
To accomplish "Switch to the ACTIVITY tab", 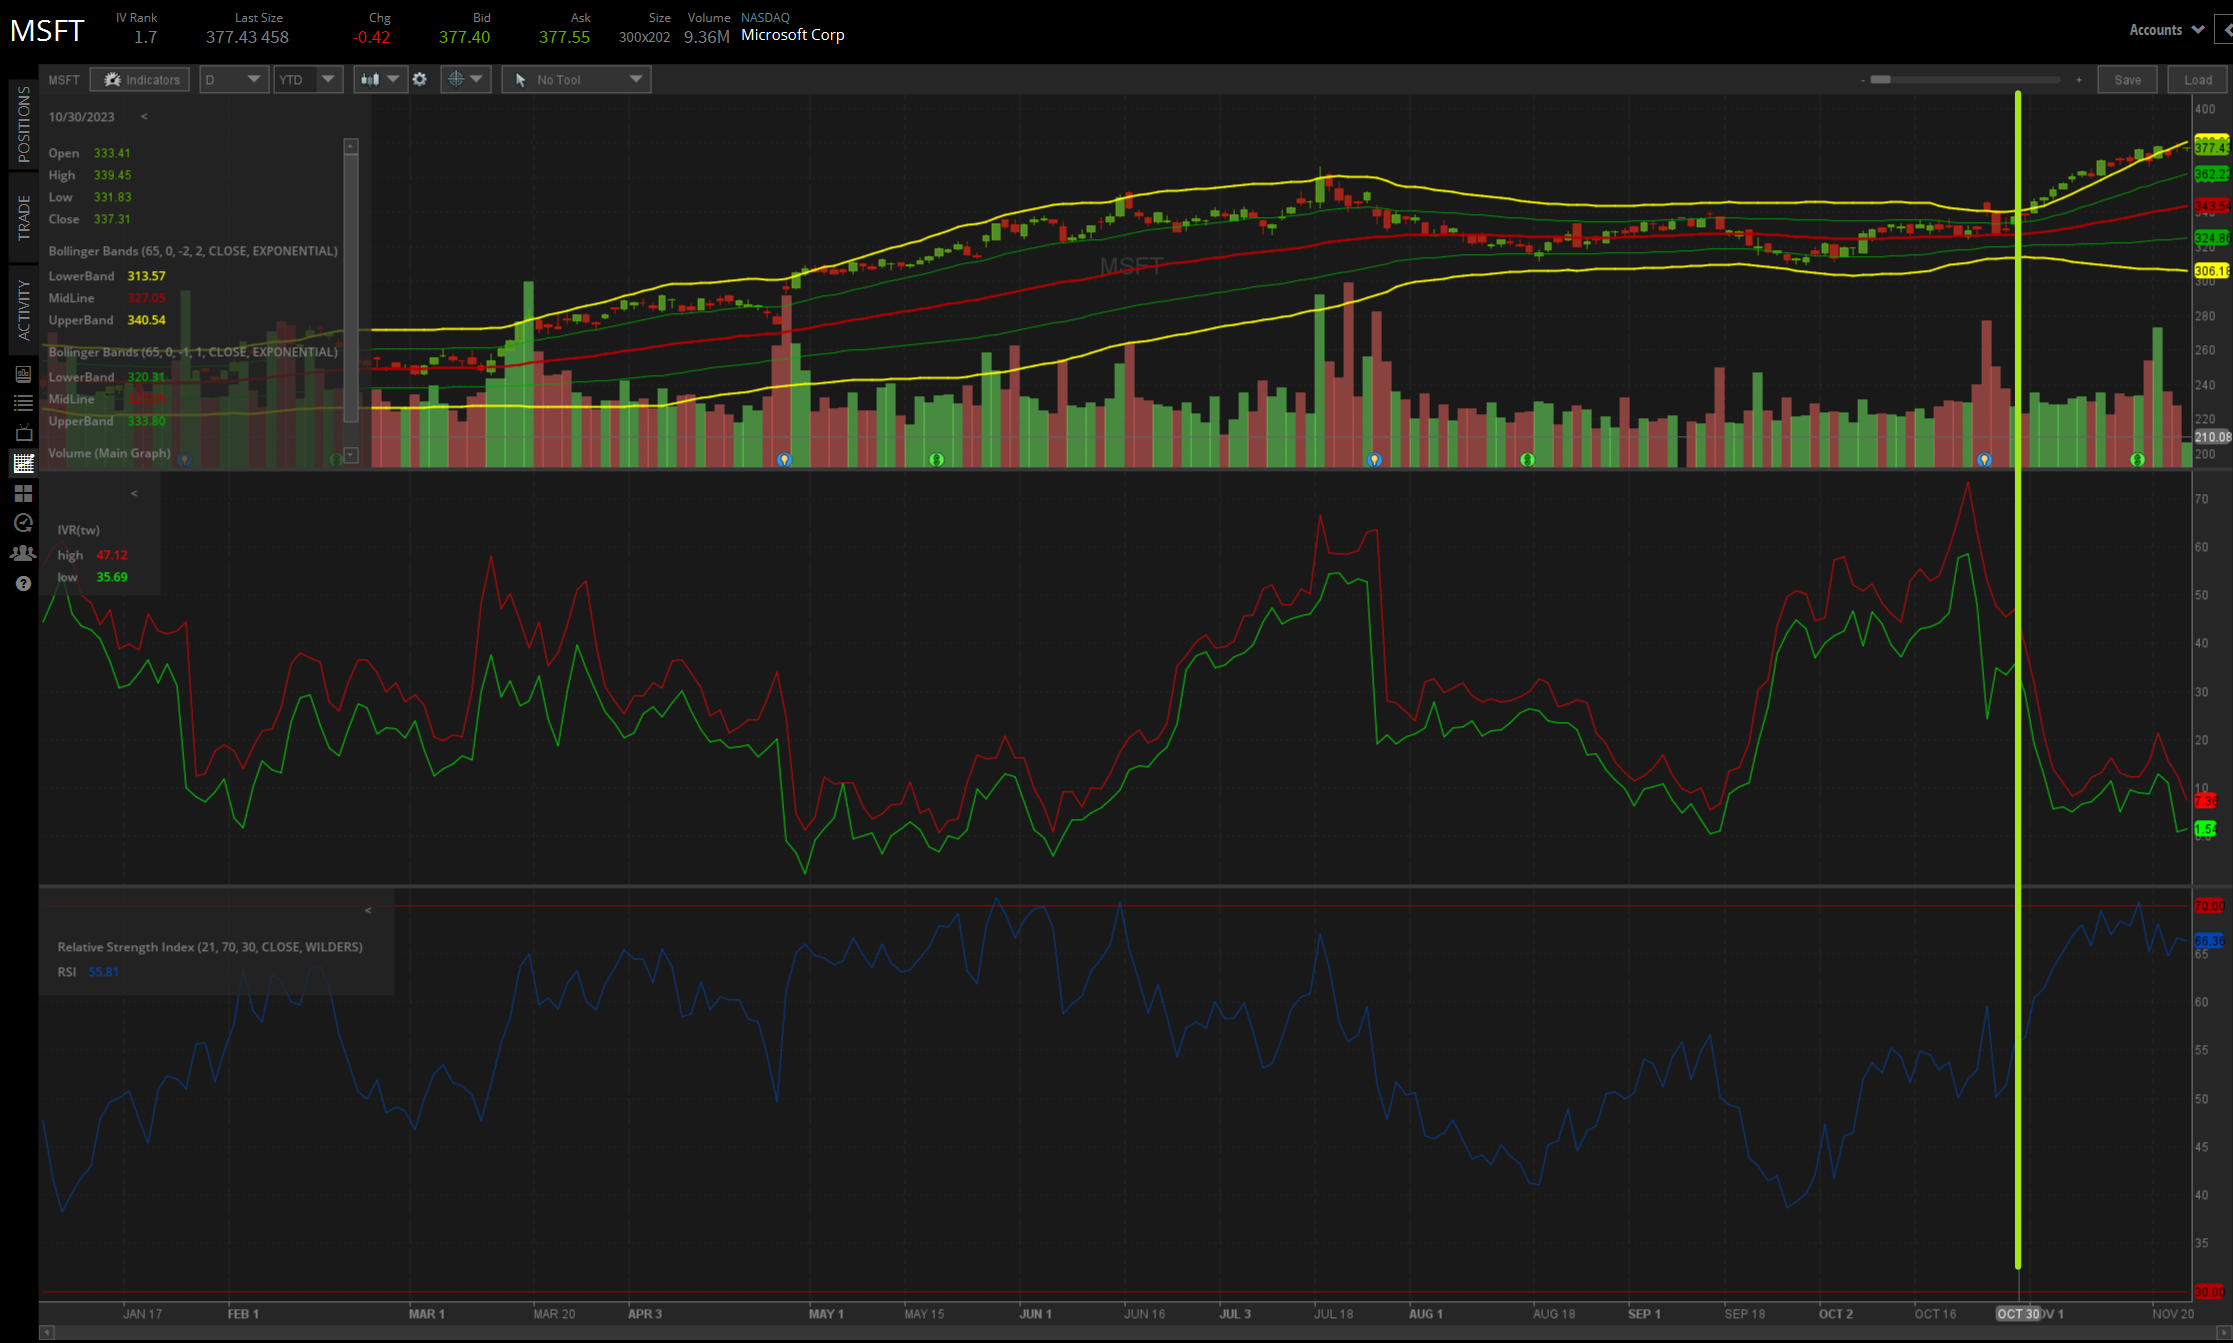I will pos(23,310).
